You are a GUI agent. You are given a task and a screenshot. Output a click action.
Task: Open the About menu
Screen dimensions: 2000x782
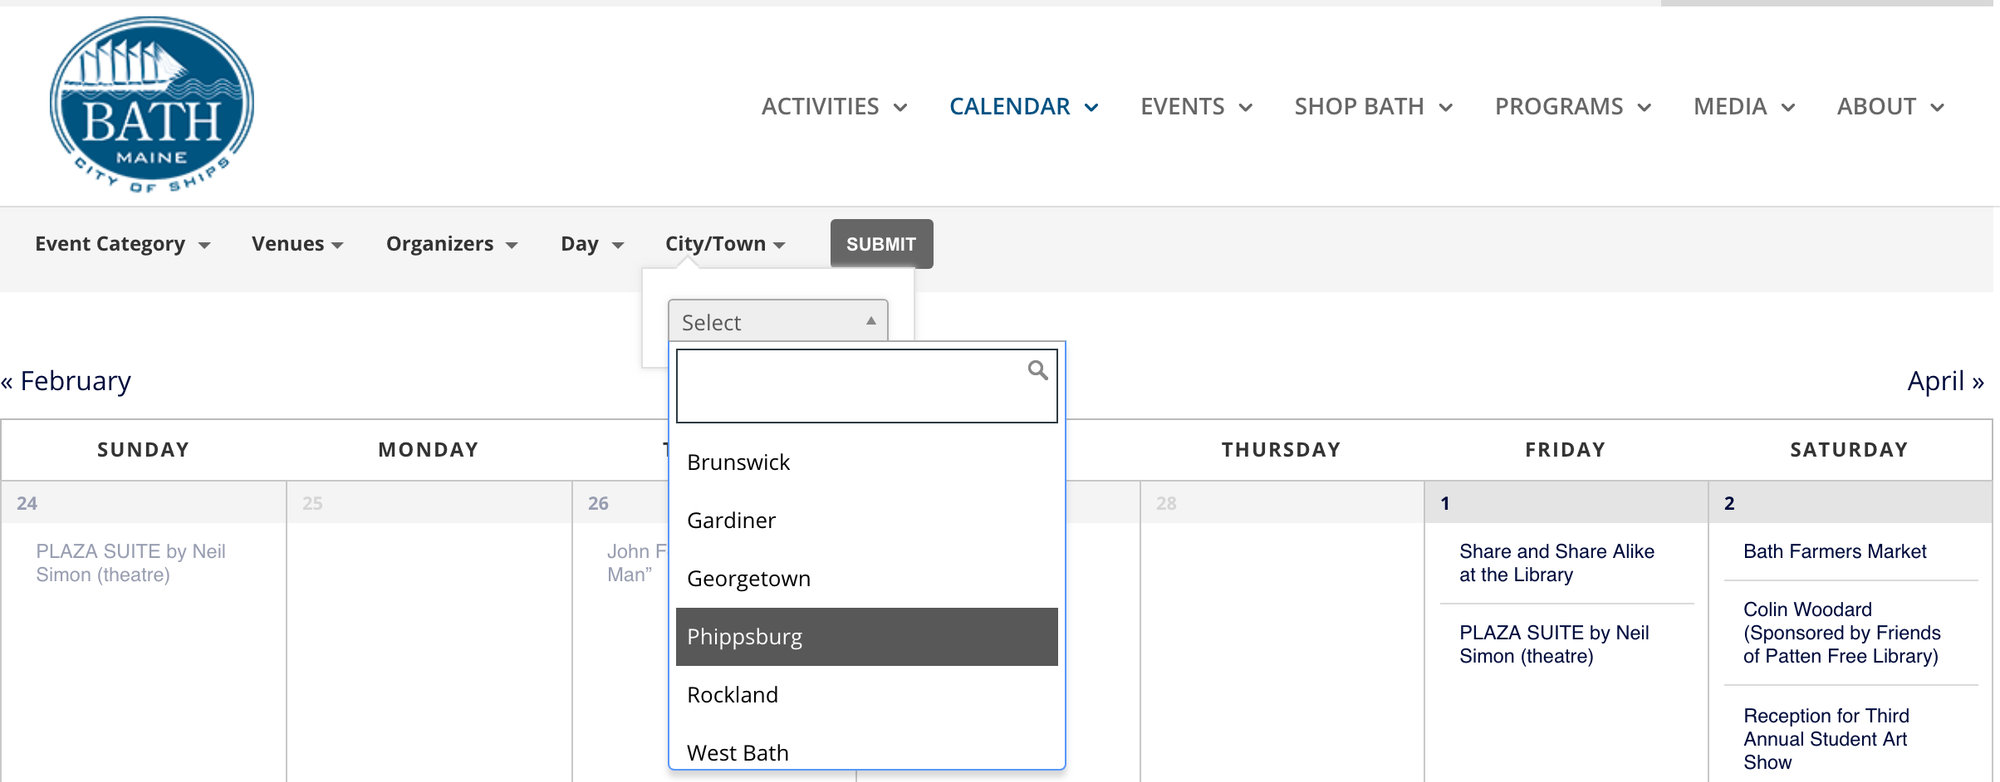pos(1890,106)
